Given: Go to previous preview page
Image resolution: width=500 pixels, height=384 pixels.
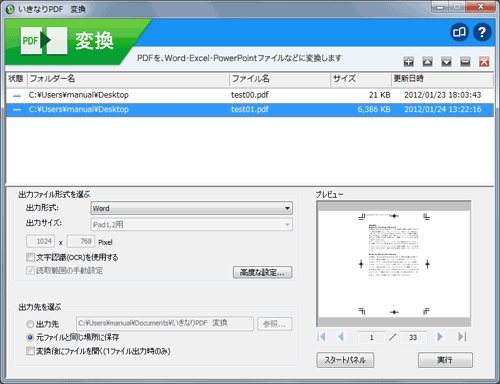Looking at the screenshot, I should tap(341, 337).
